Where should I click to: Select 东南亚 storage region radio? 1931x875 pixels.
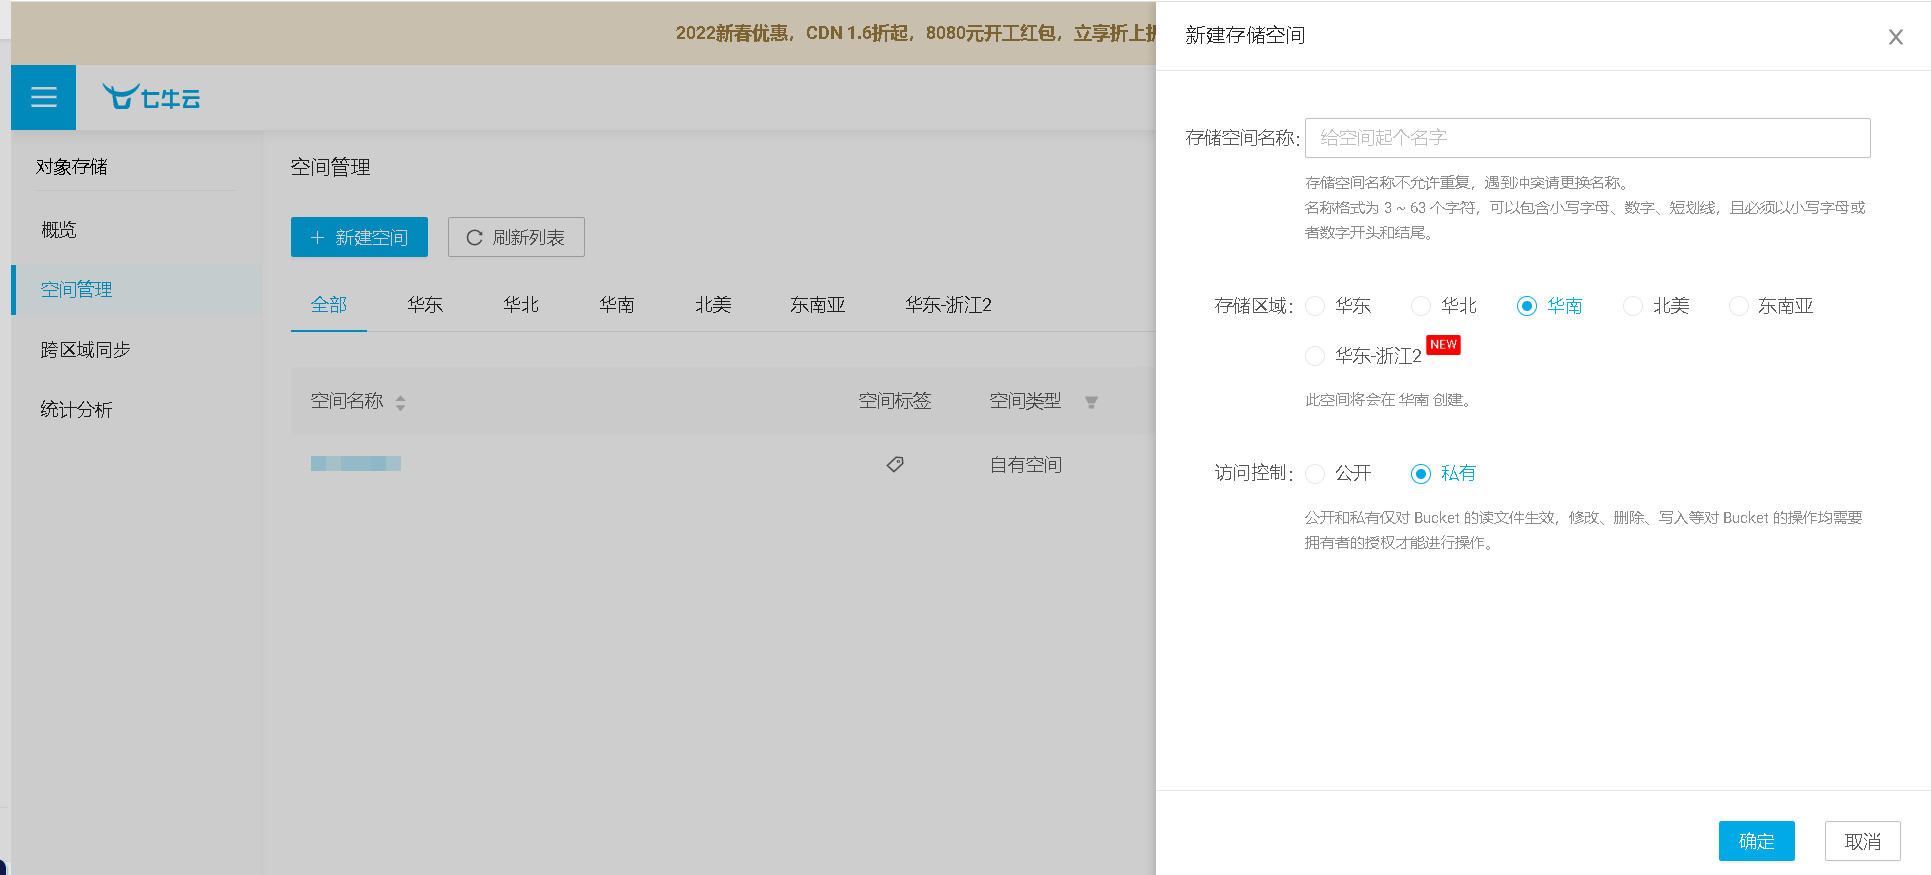point(1739,306)
